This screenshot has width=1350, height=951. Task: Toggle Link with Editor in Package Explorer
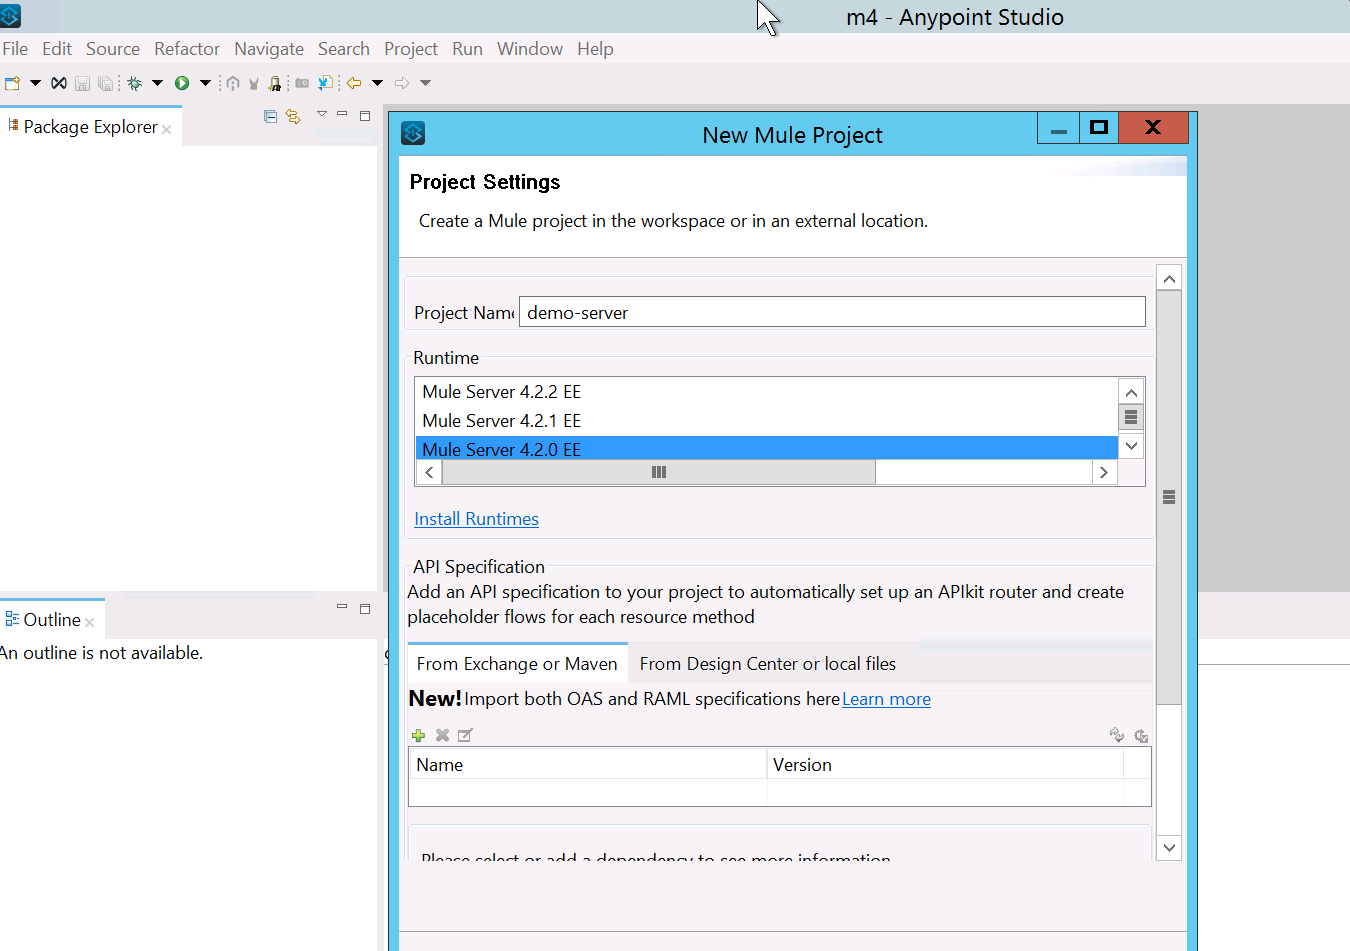coord(293,116)
